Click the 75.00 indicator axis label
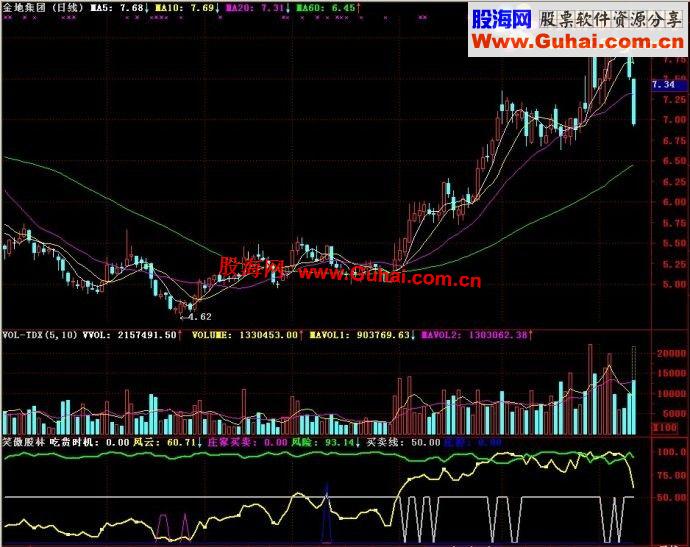This screenshot has width=690, height=547. coord(671,476)
